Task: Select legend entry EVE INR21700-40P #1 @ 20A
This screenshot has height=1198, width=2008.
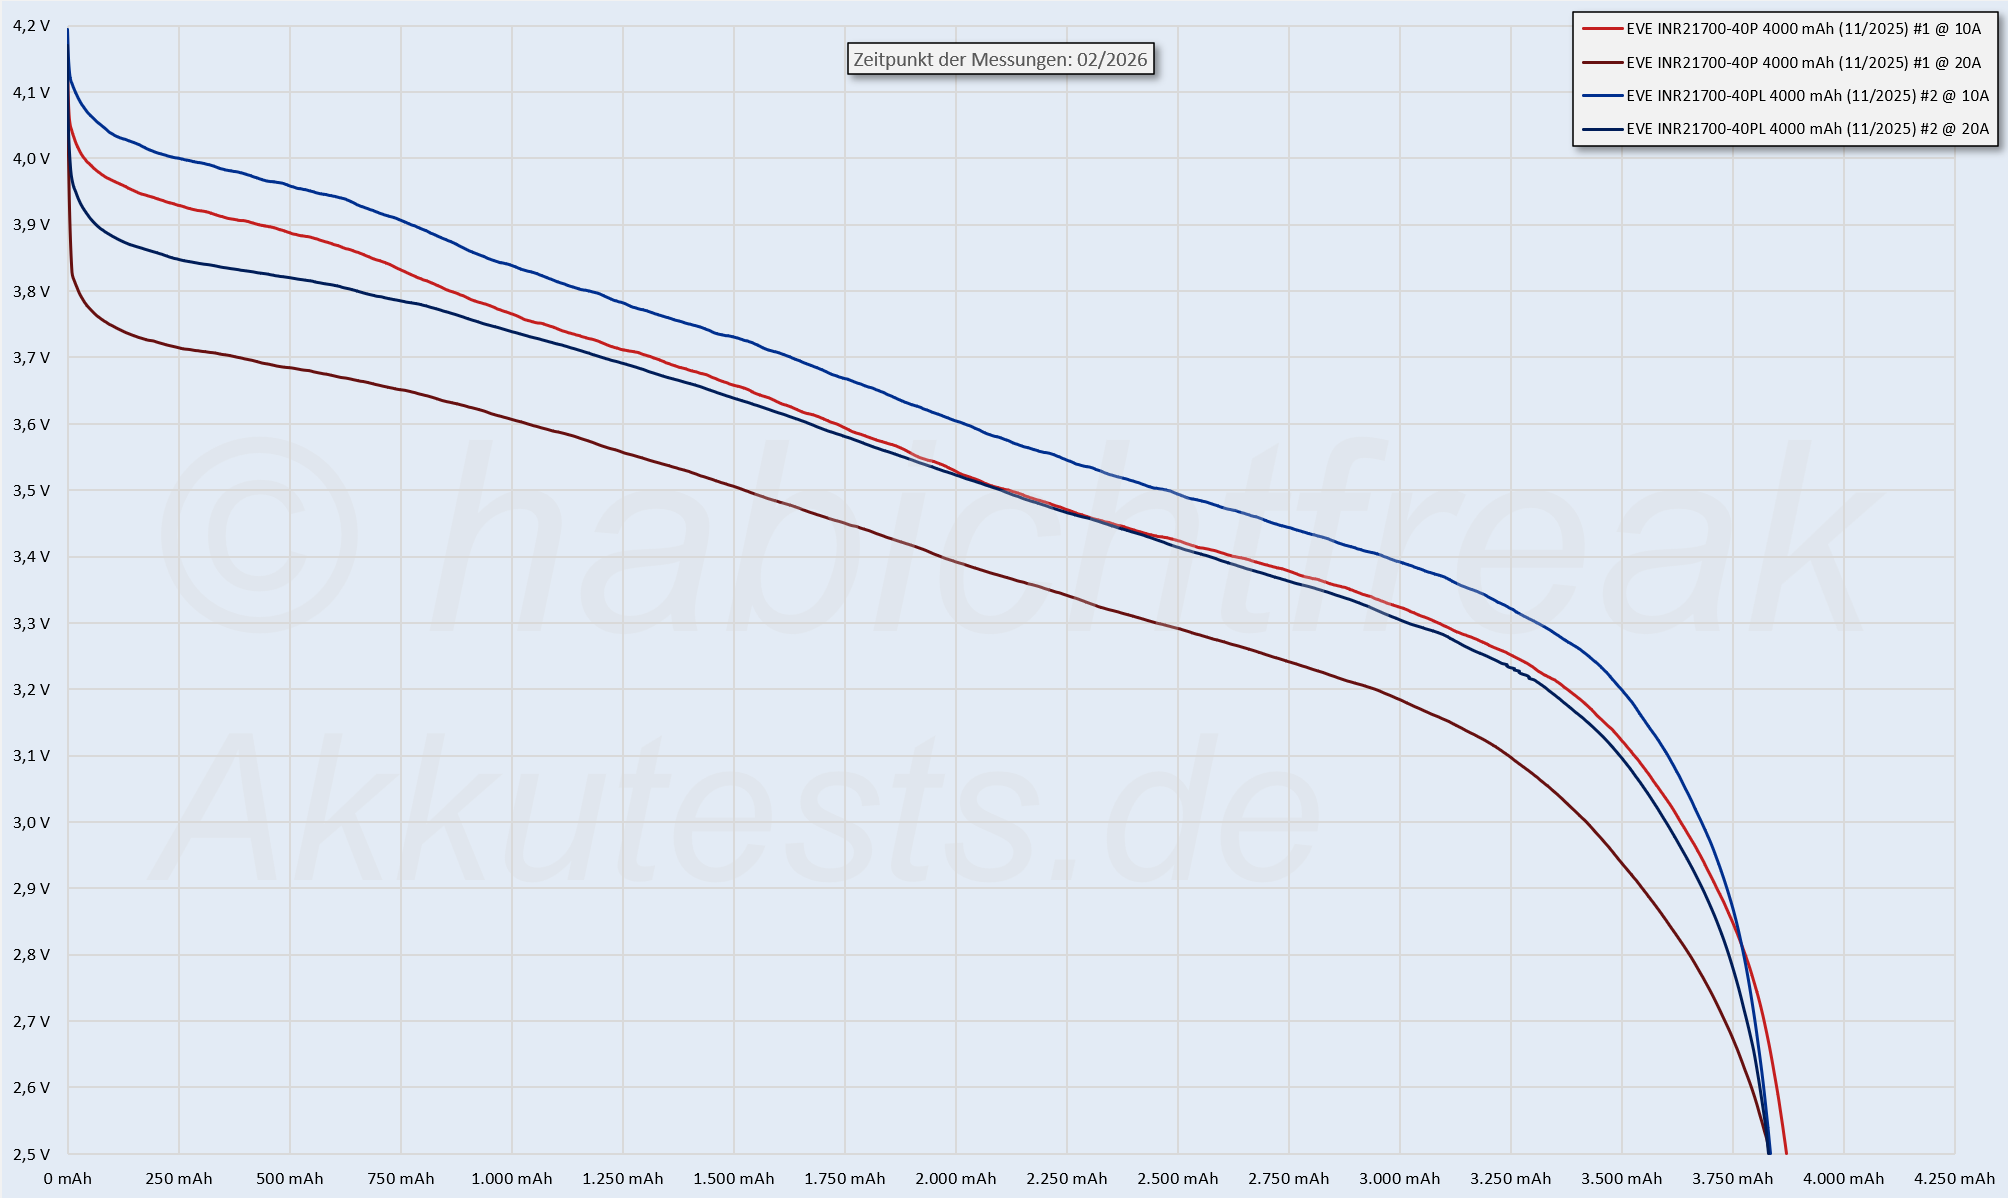Action: [1803, 62]
